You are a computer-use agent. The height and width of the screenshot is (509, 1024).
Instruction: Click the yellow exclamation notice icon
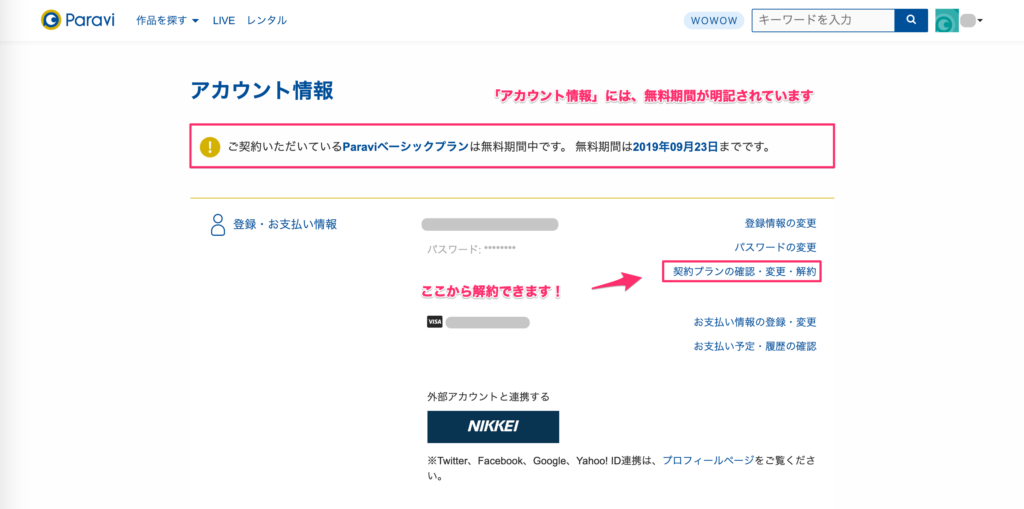(x=211, y=146)
